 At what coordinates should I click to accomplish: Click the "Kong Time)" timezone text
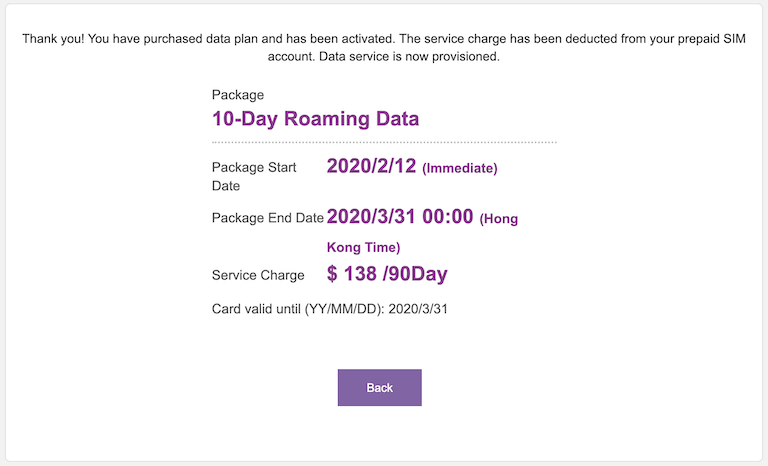point(363,247)
